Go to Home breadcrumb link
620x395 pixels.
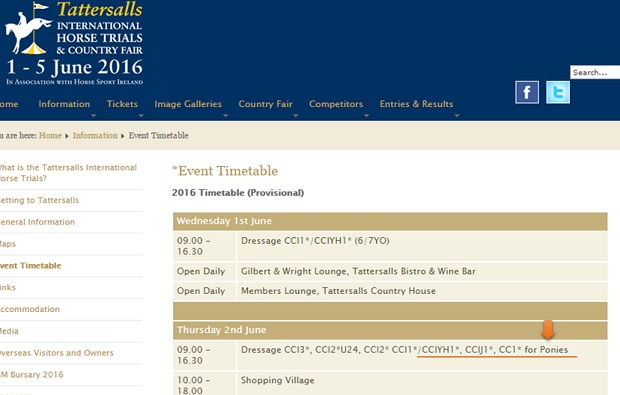tap(50, 135)
